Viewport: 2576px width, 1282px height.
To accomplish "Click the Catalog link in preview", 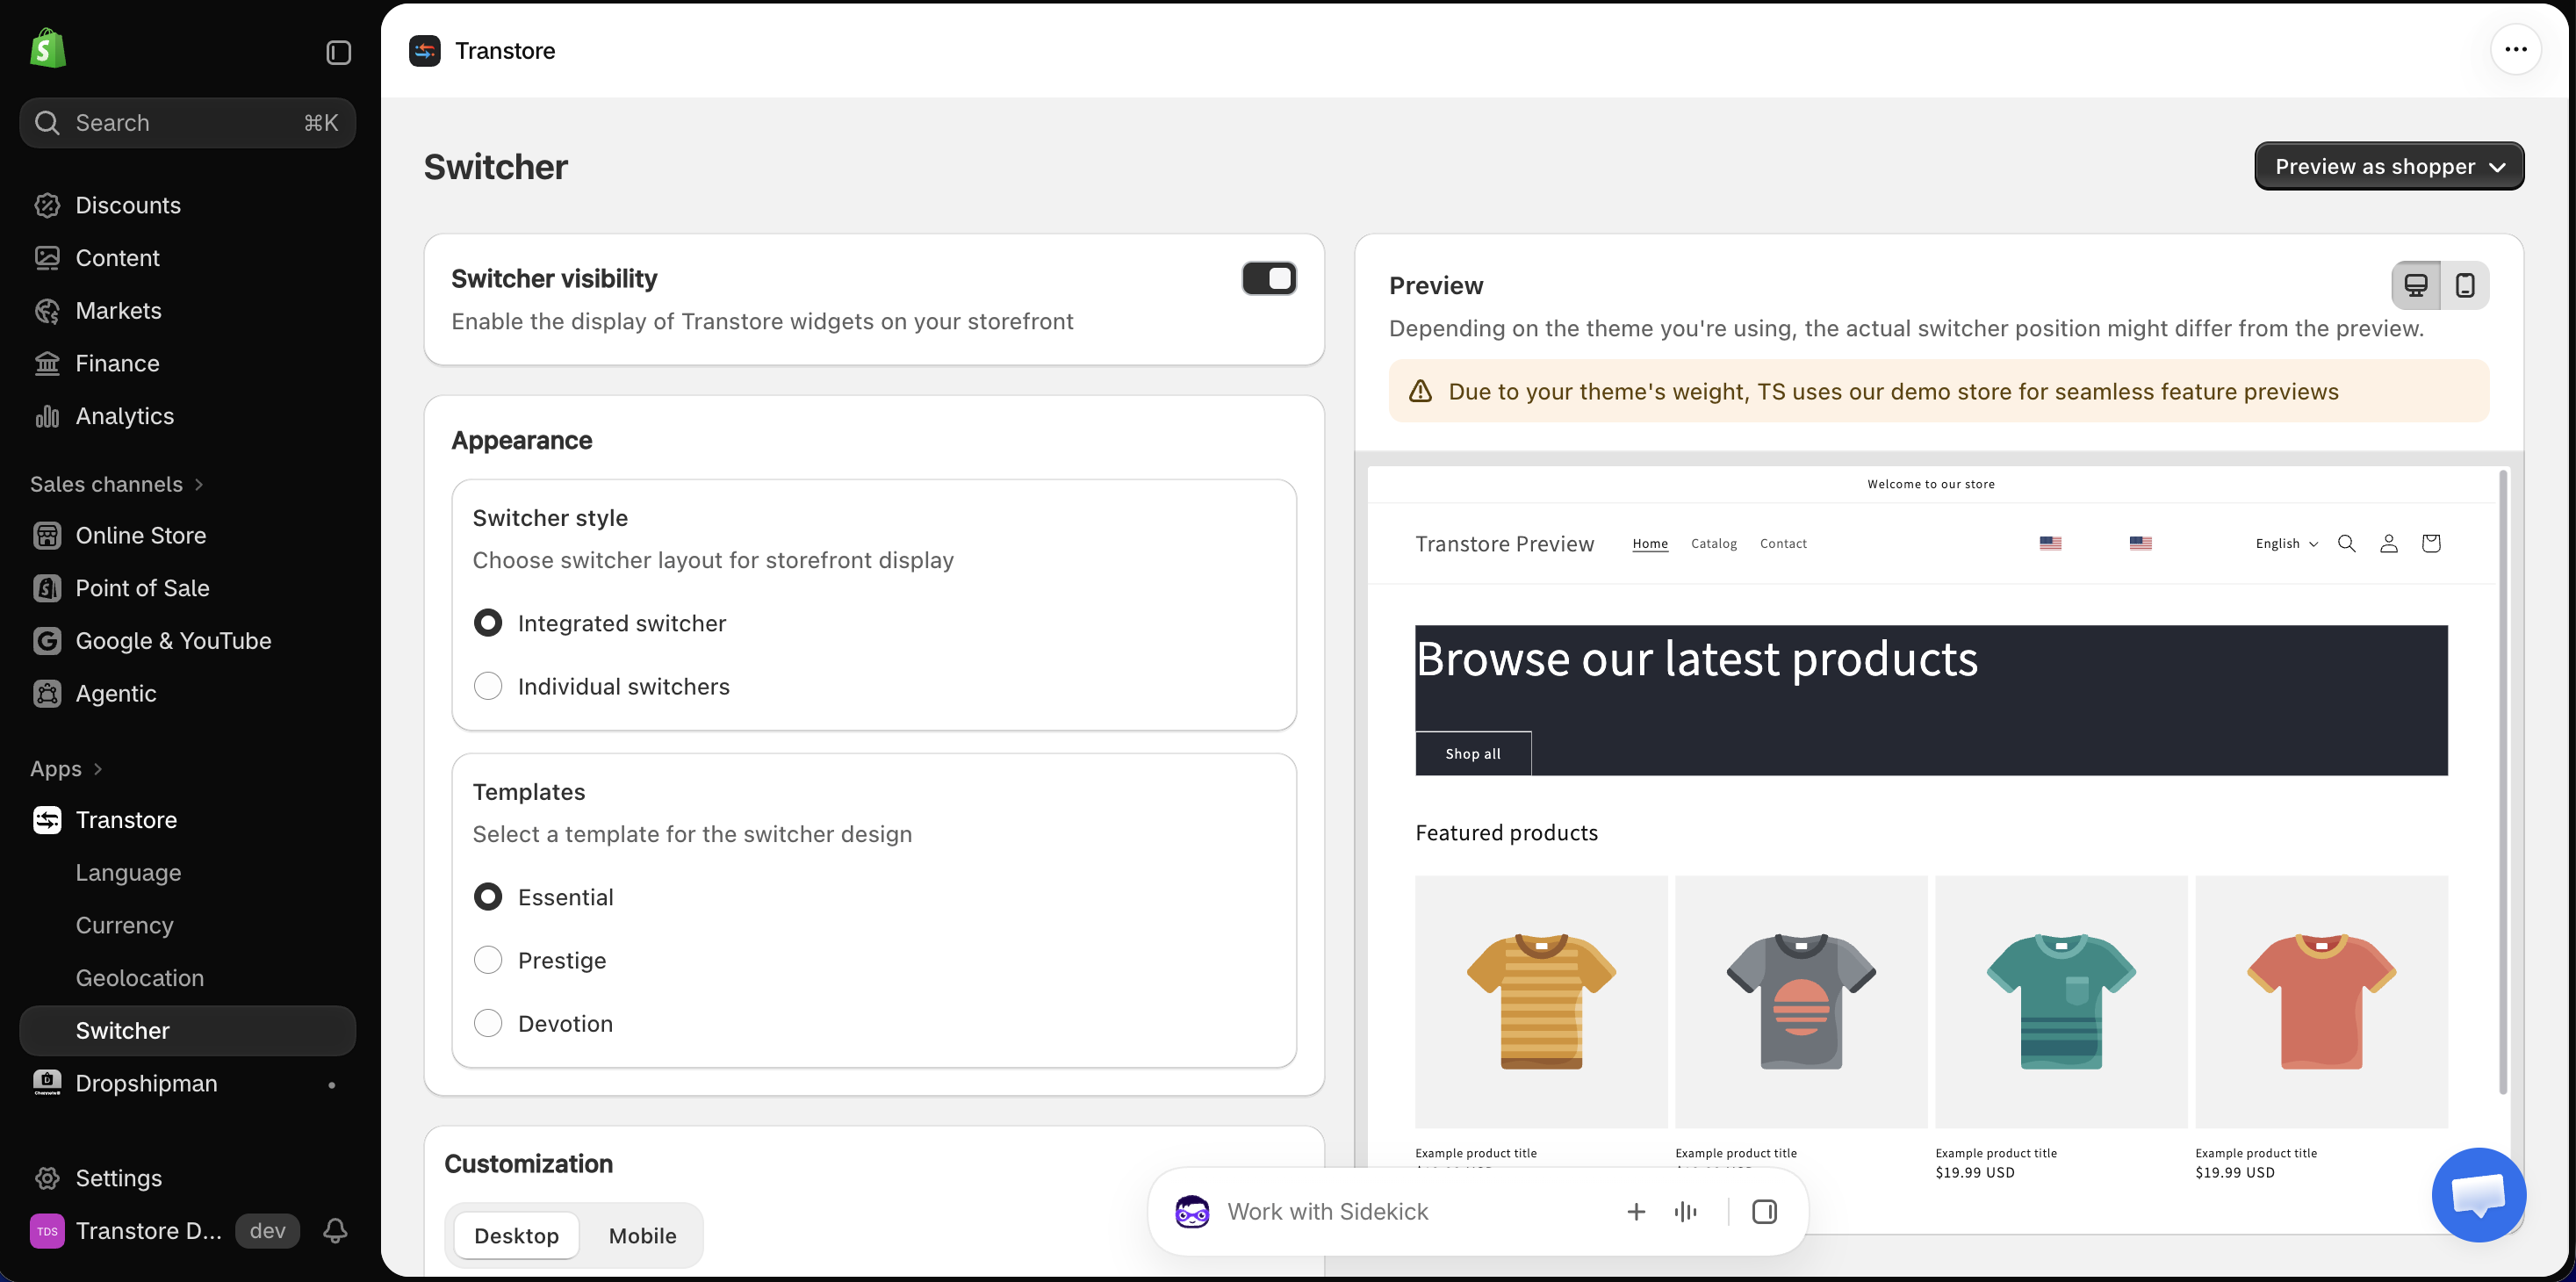I will 1713,543.
